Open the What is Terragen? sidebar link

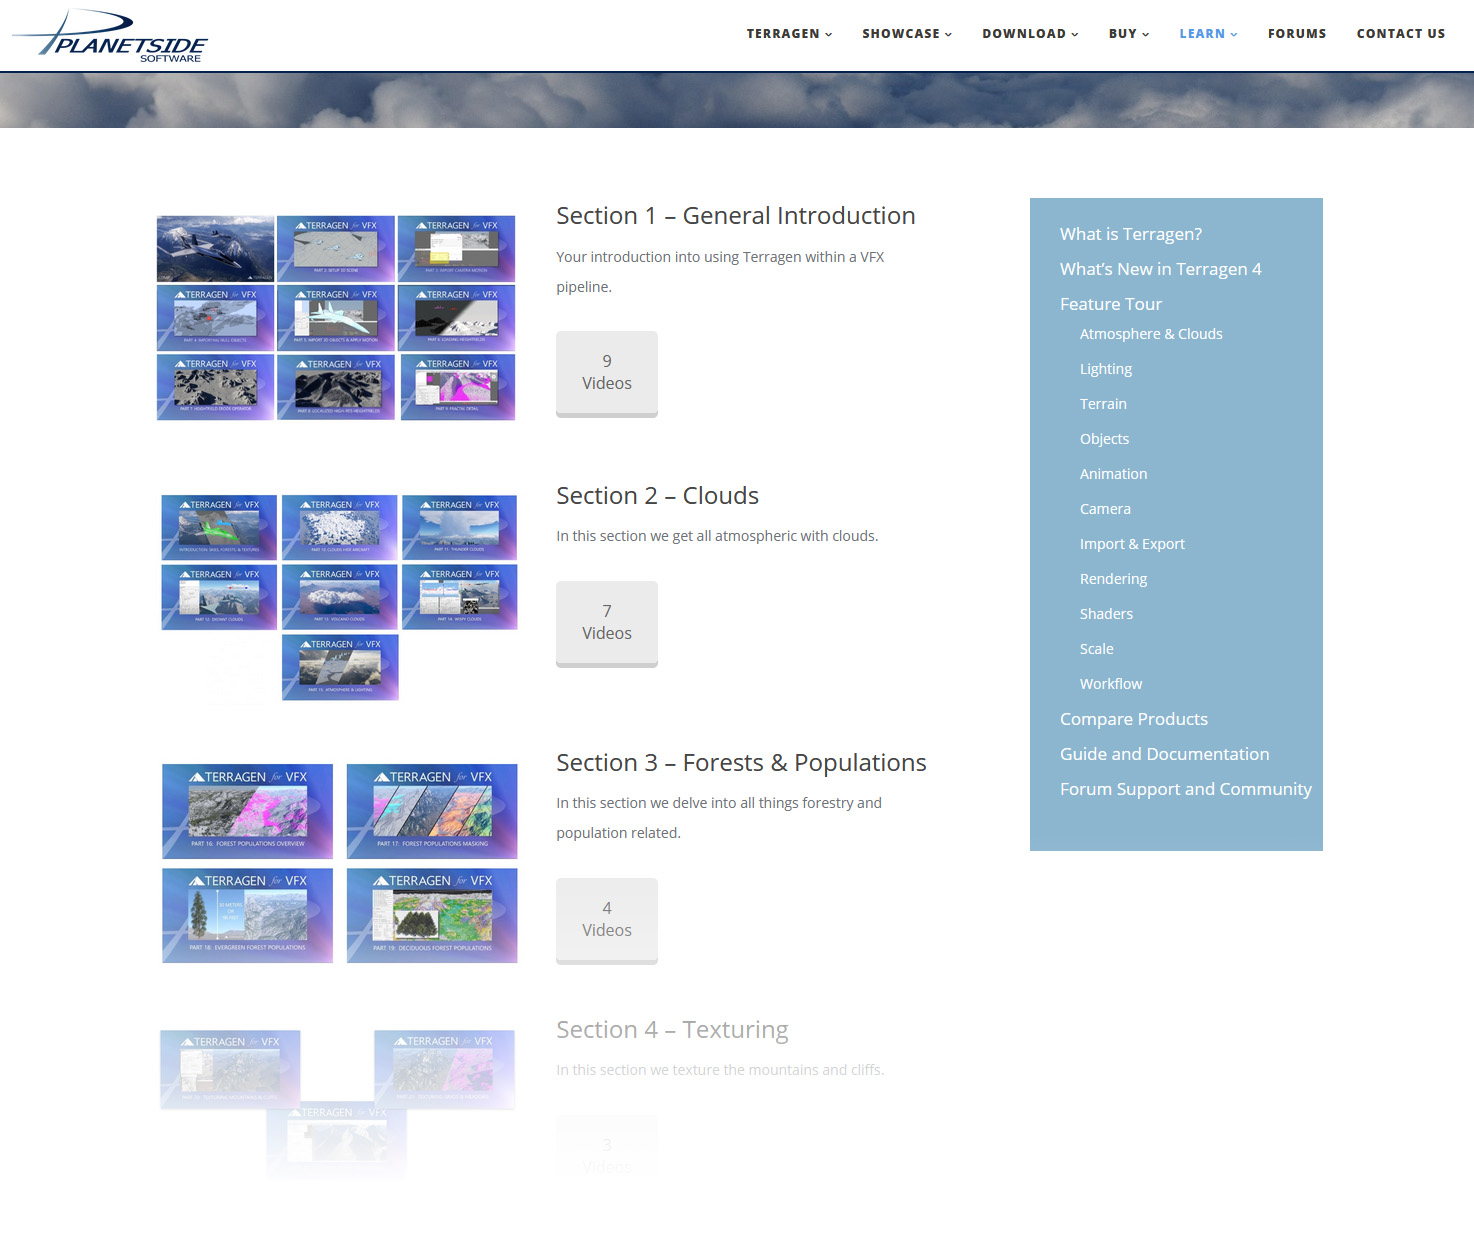click(1130, 234)
